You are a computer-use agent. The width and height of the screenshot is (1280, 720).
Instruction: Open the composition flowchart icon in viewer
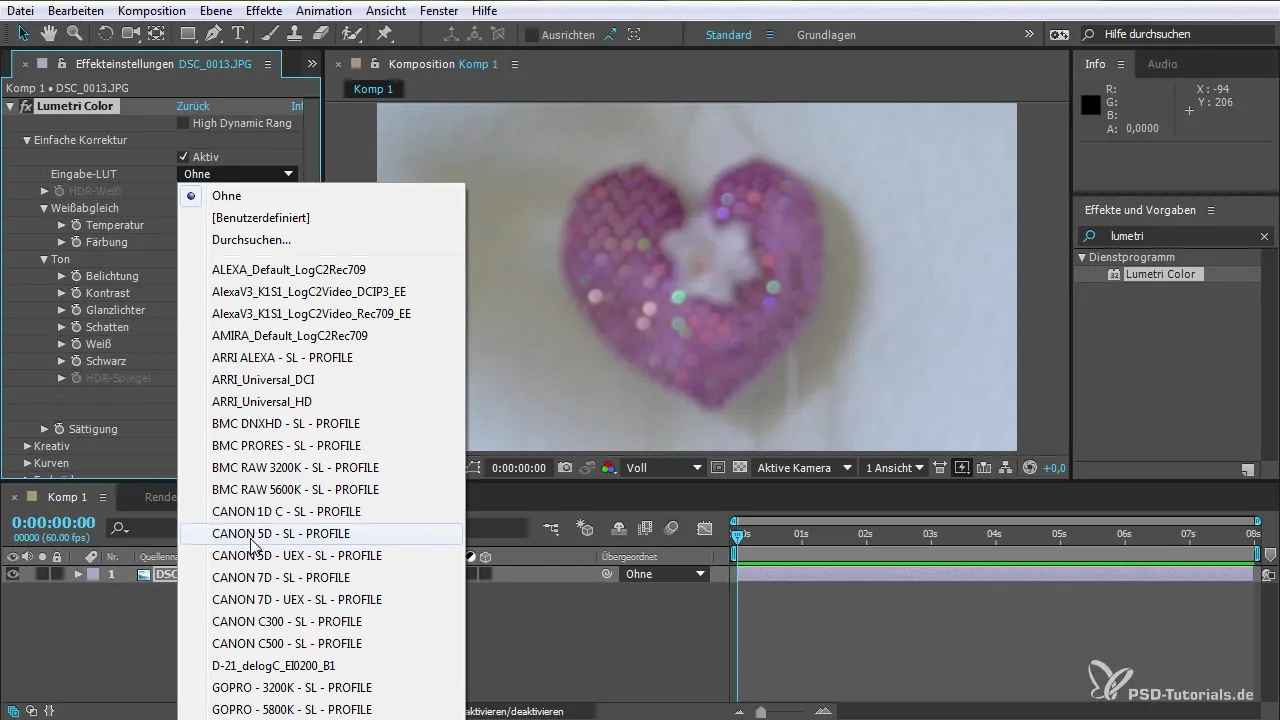(1007, 468)
